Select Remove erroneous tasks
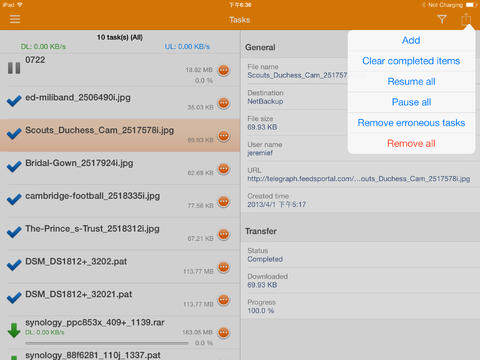This screenshot has height=360, width=480. pyautogui.click(x=411, y=123)
